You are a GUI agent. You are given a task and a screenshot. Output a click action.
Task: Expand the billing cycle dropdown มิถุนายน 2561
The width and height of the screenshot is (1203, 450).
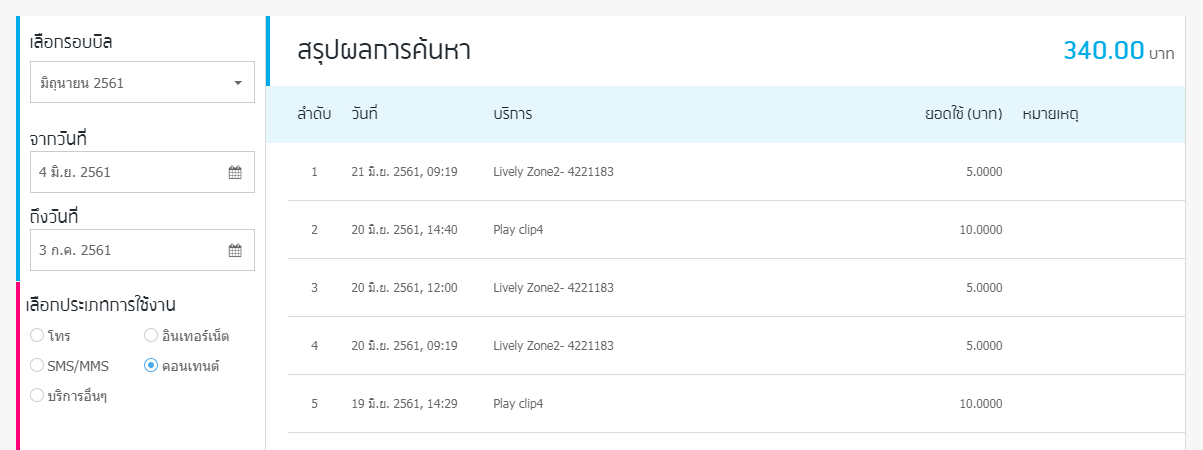pos(142,82)
